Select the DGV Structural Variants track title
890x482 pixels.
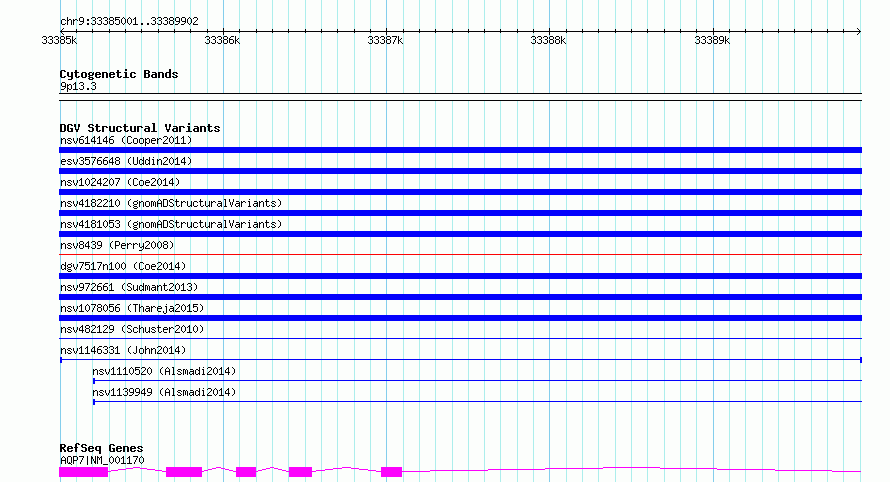click(x=140, y=128)
